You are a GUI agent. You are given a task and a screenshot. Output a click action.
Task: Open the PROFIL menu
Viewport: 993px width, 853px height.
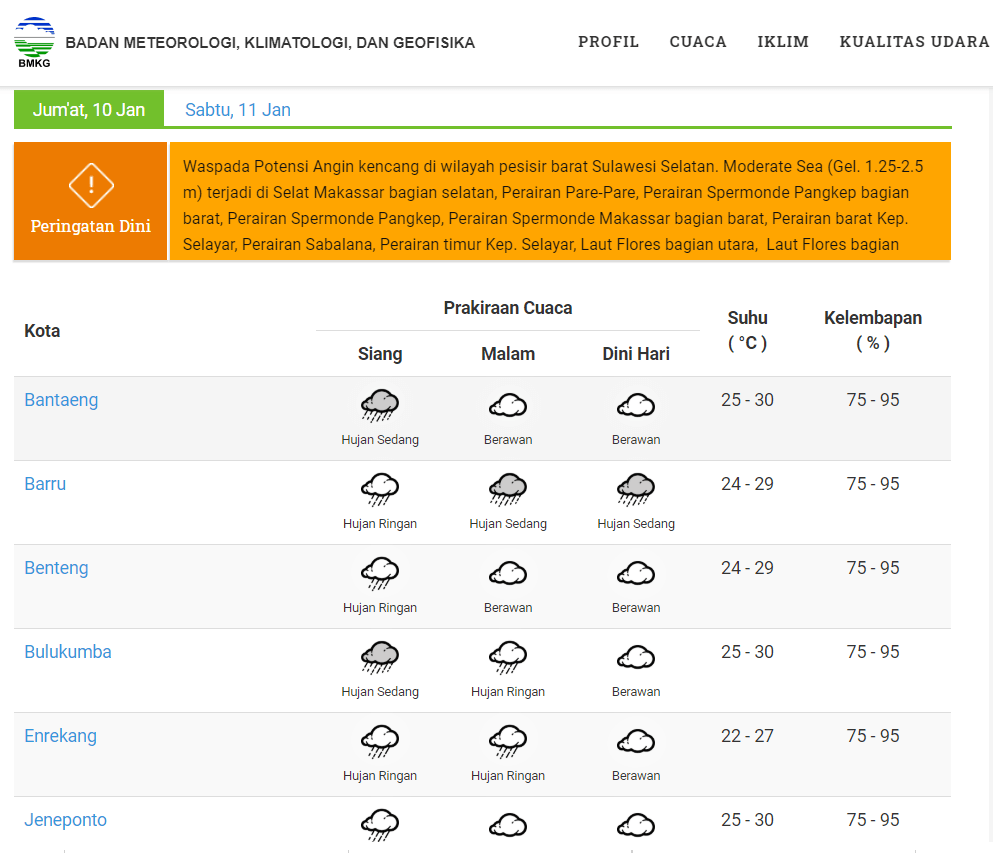coord(608,42)
